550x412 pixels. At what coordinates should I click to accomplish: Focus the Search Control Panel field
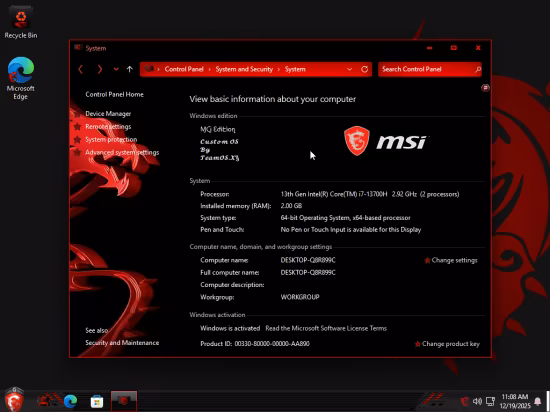pyautogui.click(x=430, y=69)
